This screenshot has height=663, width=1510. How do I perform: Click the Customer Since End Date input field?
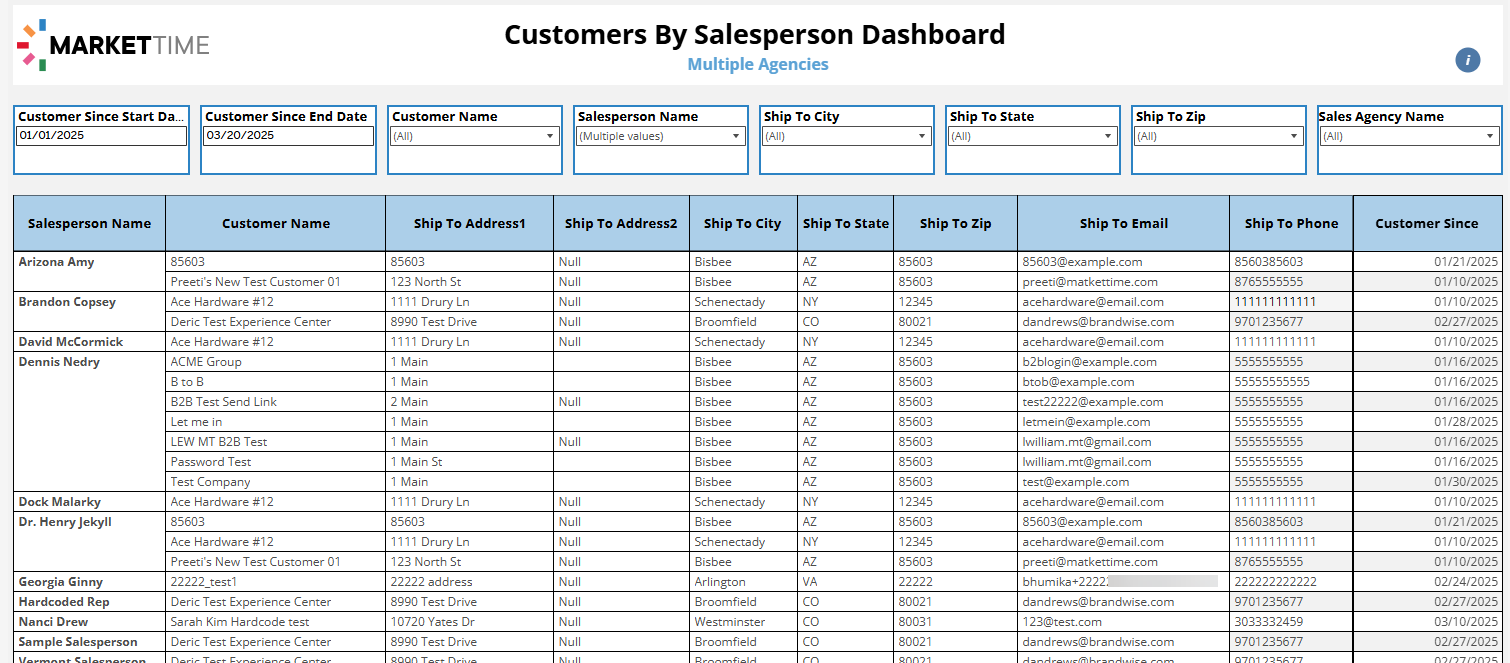tap(289, 136)
